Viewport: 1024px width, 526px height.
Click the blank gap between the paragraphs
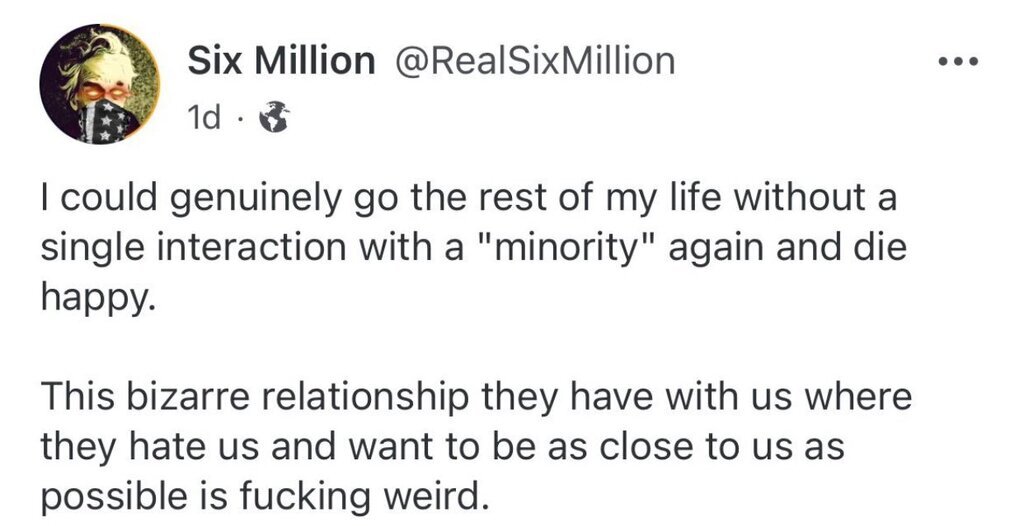400,345
